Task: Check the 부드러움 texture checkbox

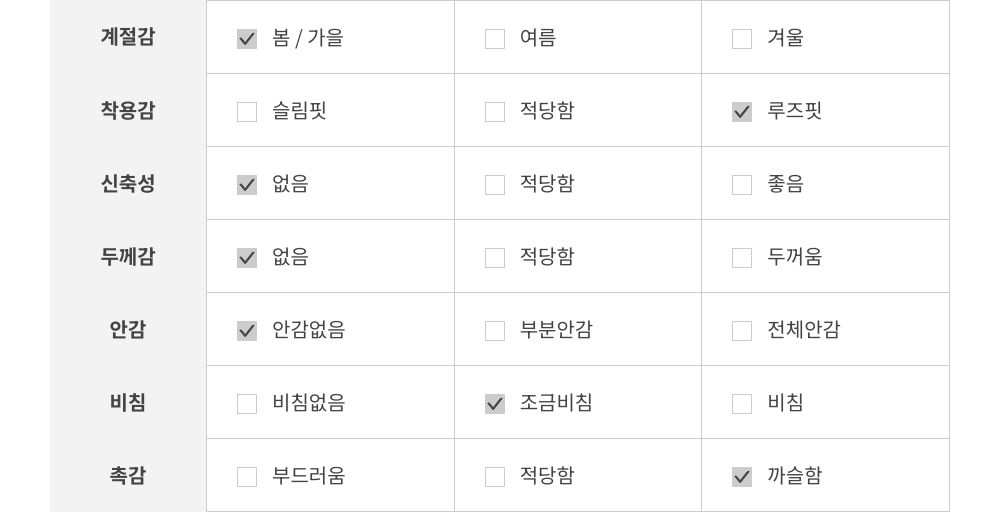Action: pos(247,477)
